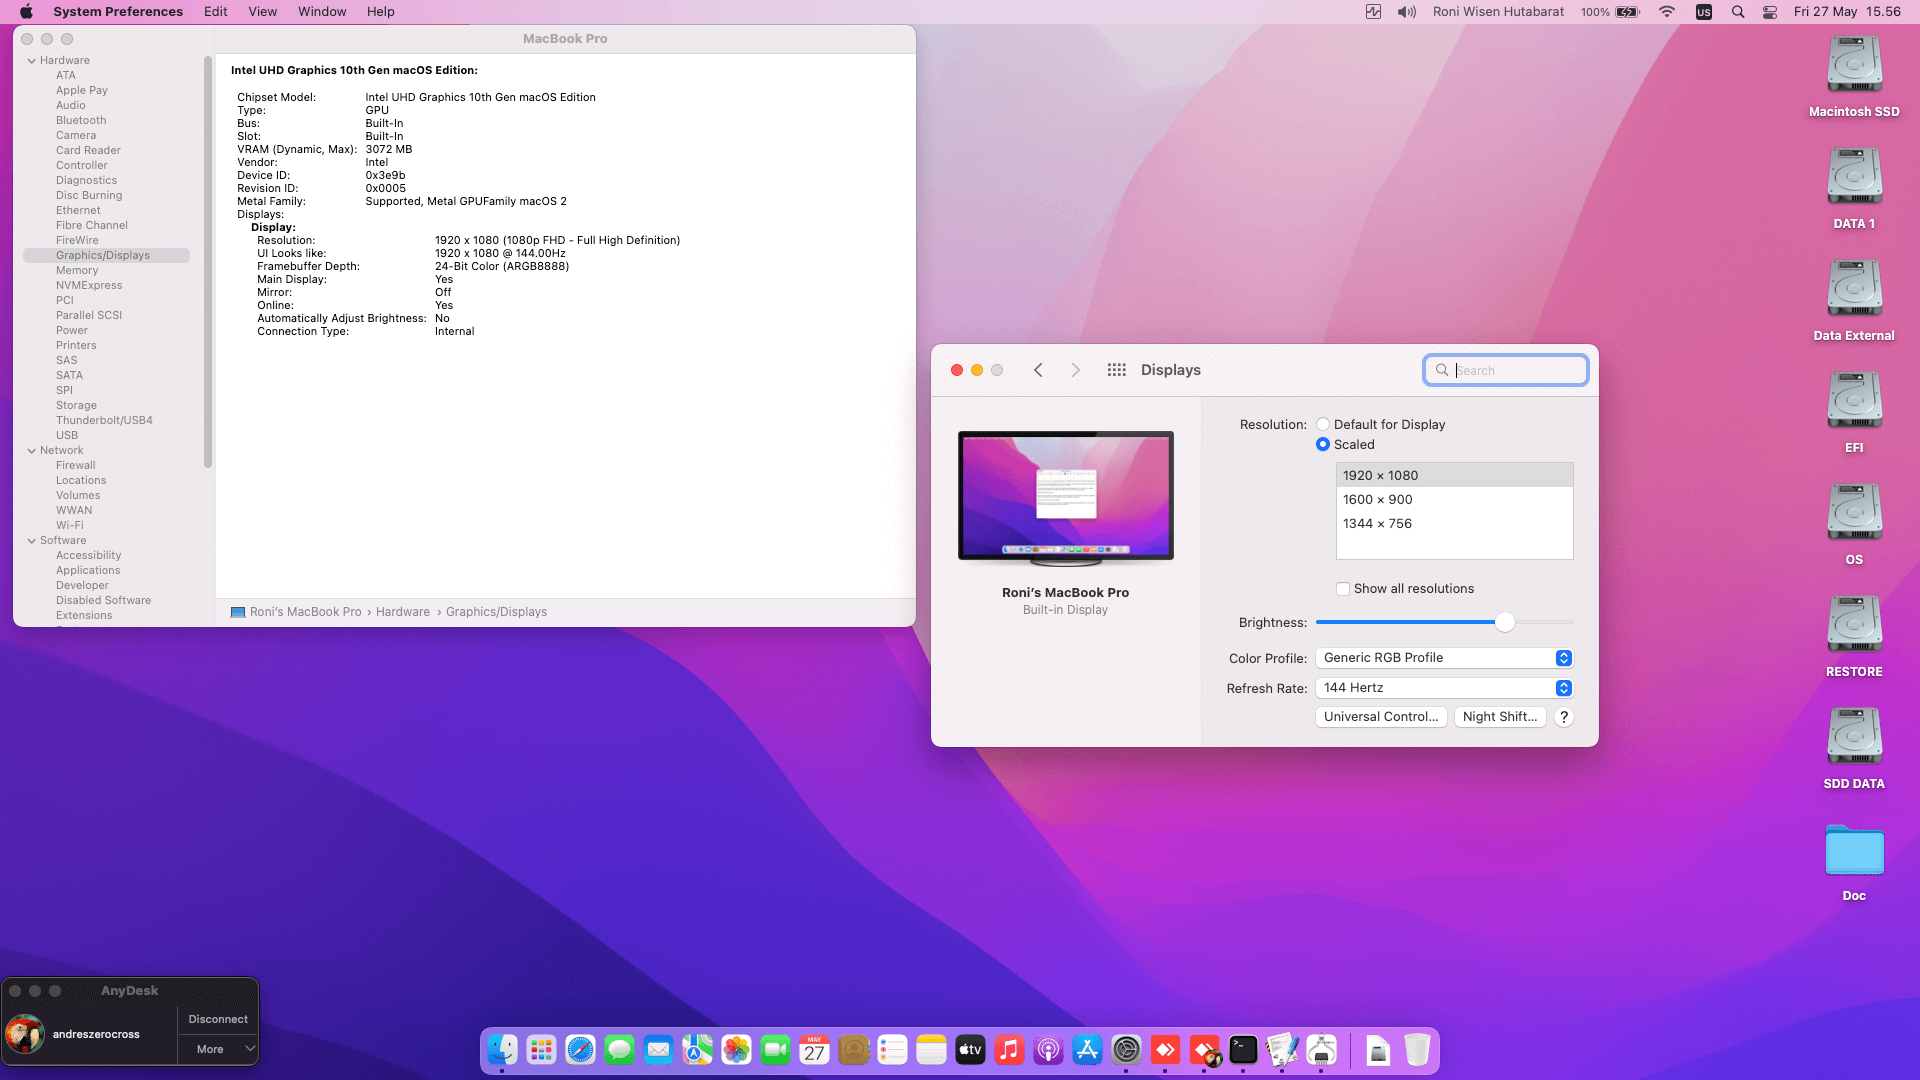Open the Refresh Rate dropdown

(1444, 688)
